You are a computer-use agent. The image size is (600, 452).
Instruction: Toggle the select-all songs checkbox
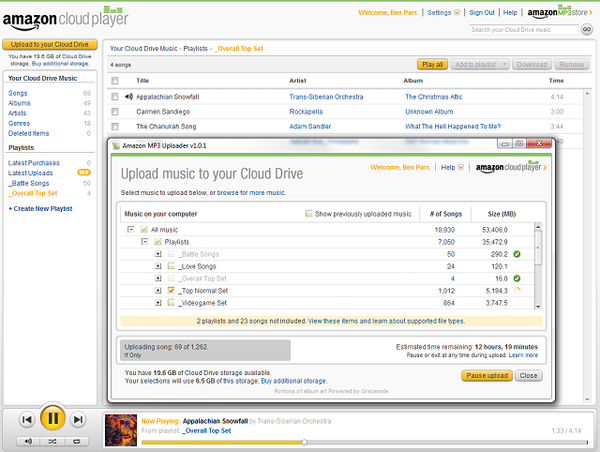point(115,81)
